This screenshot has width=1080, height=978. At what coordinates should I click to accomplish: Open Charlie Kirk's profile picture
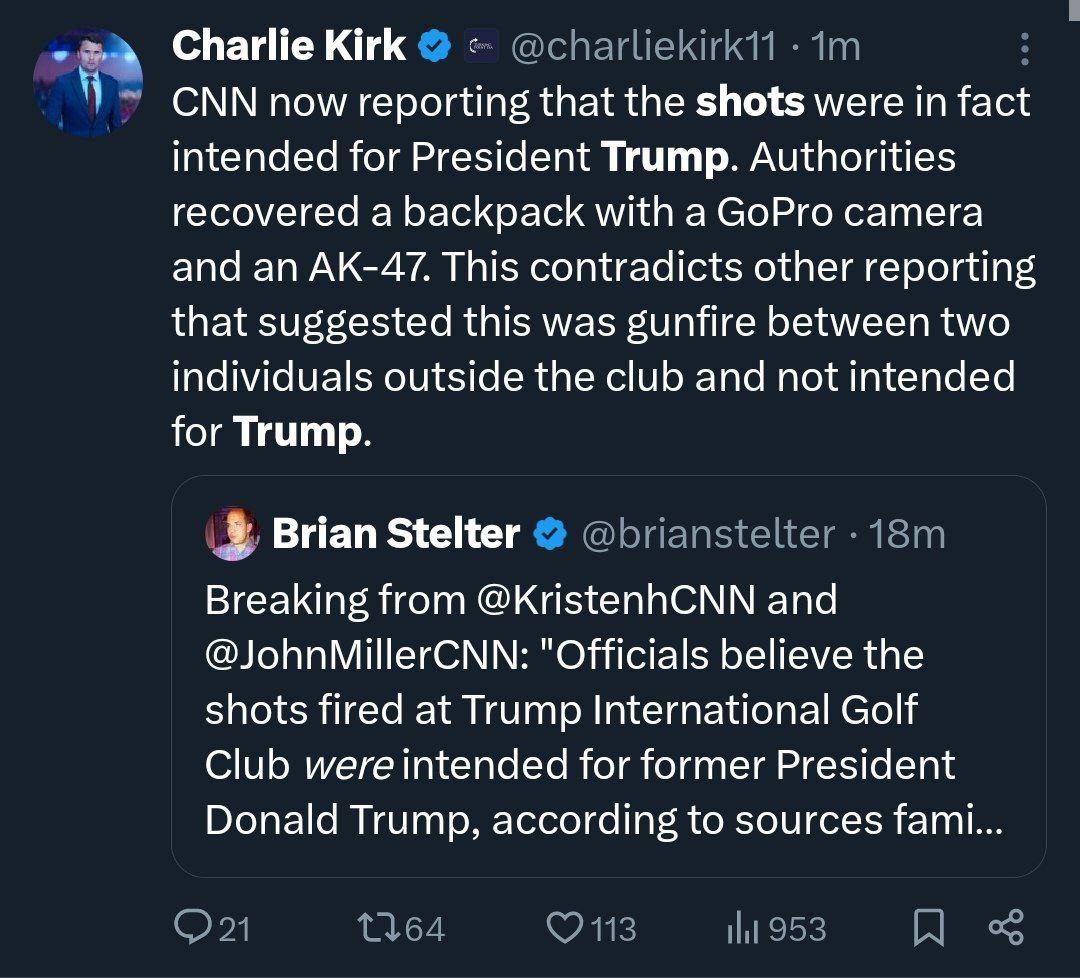tap(88, 83)
